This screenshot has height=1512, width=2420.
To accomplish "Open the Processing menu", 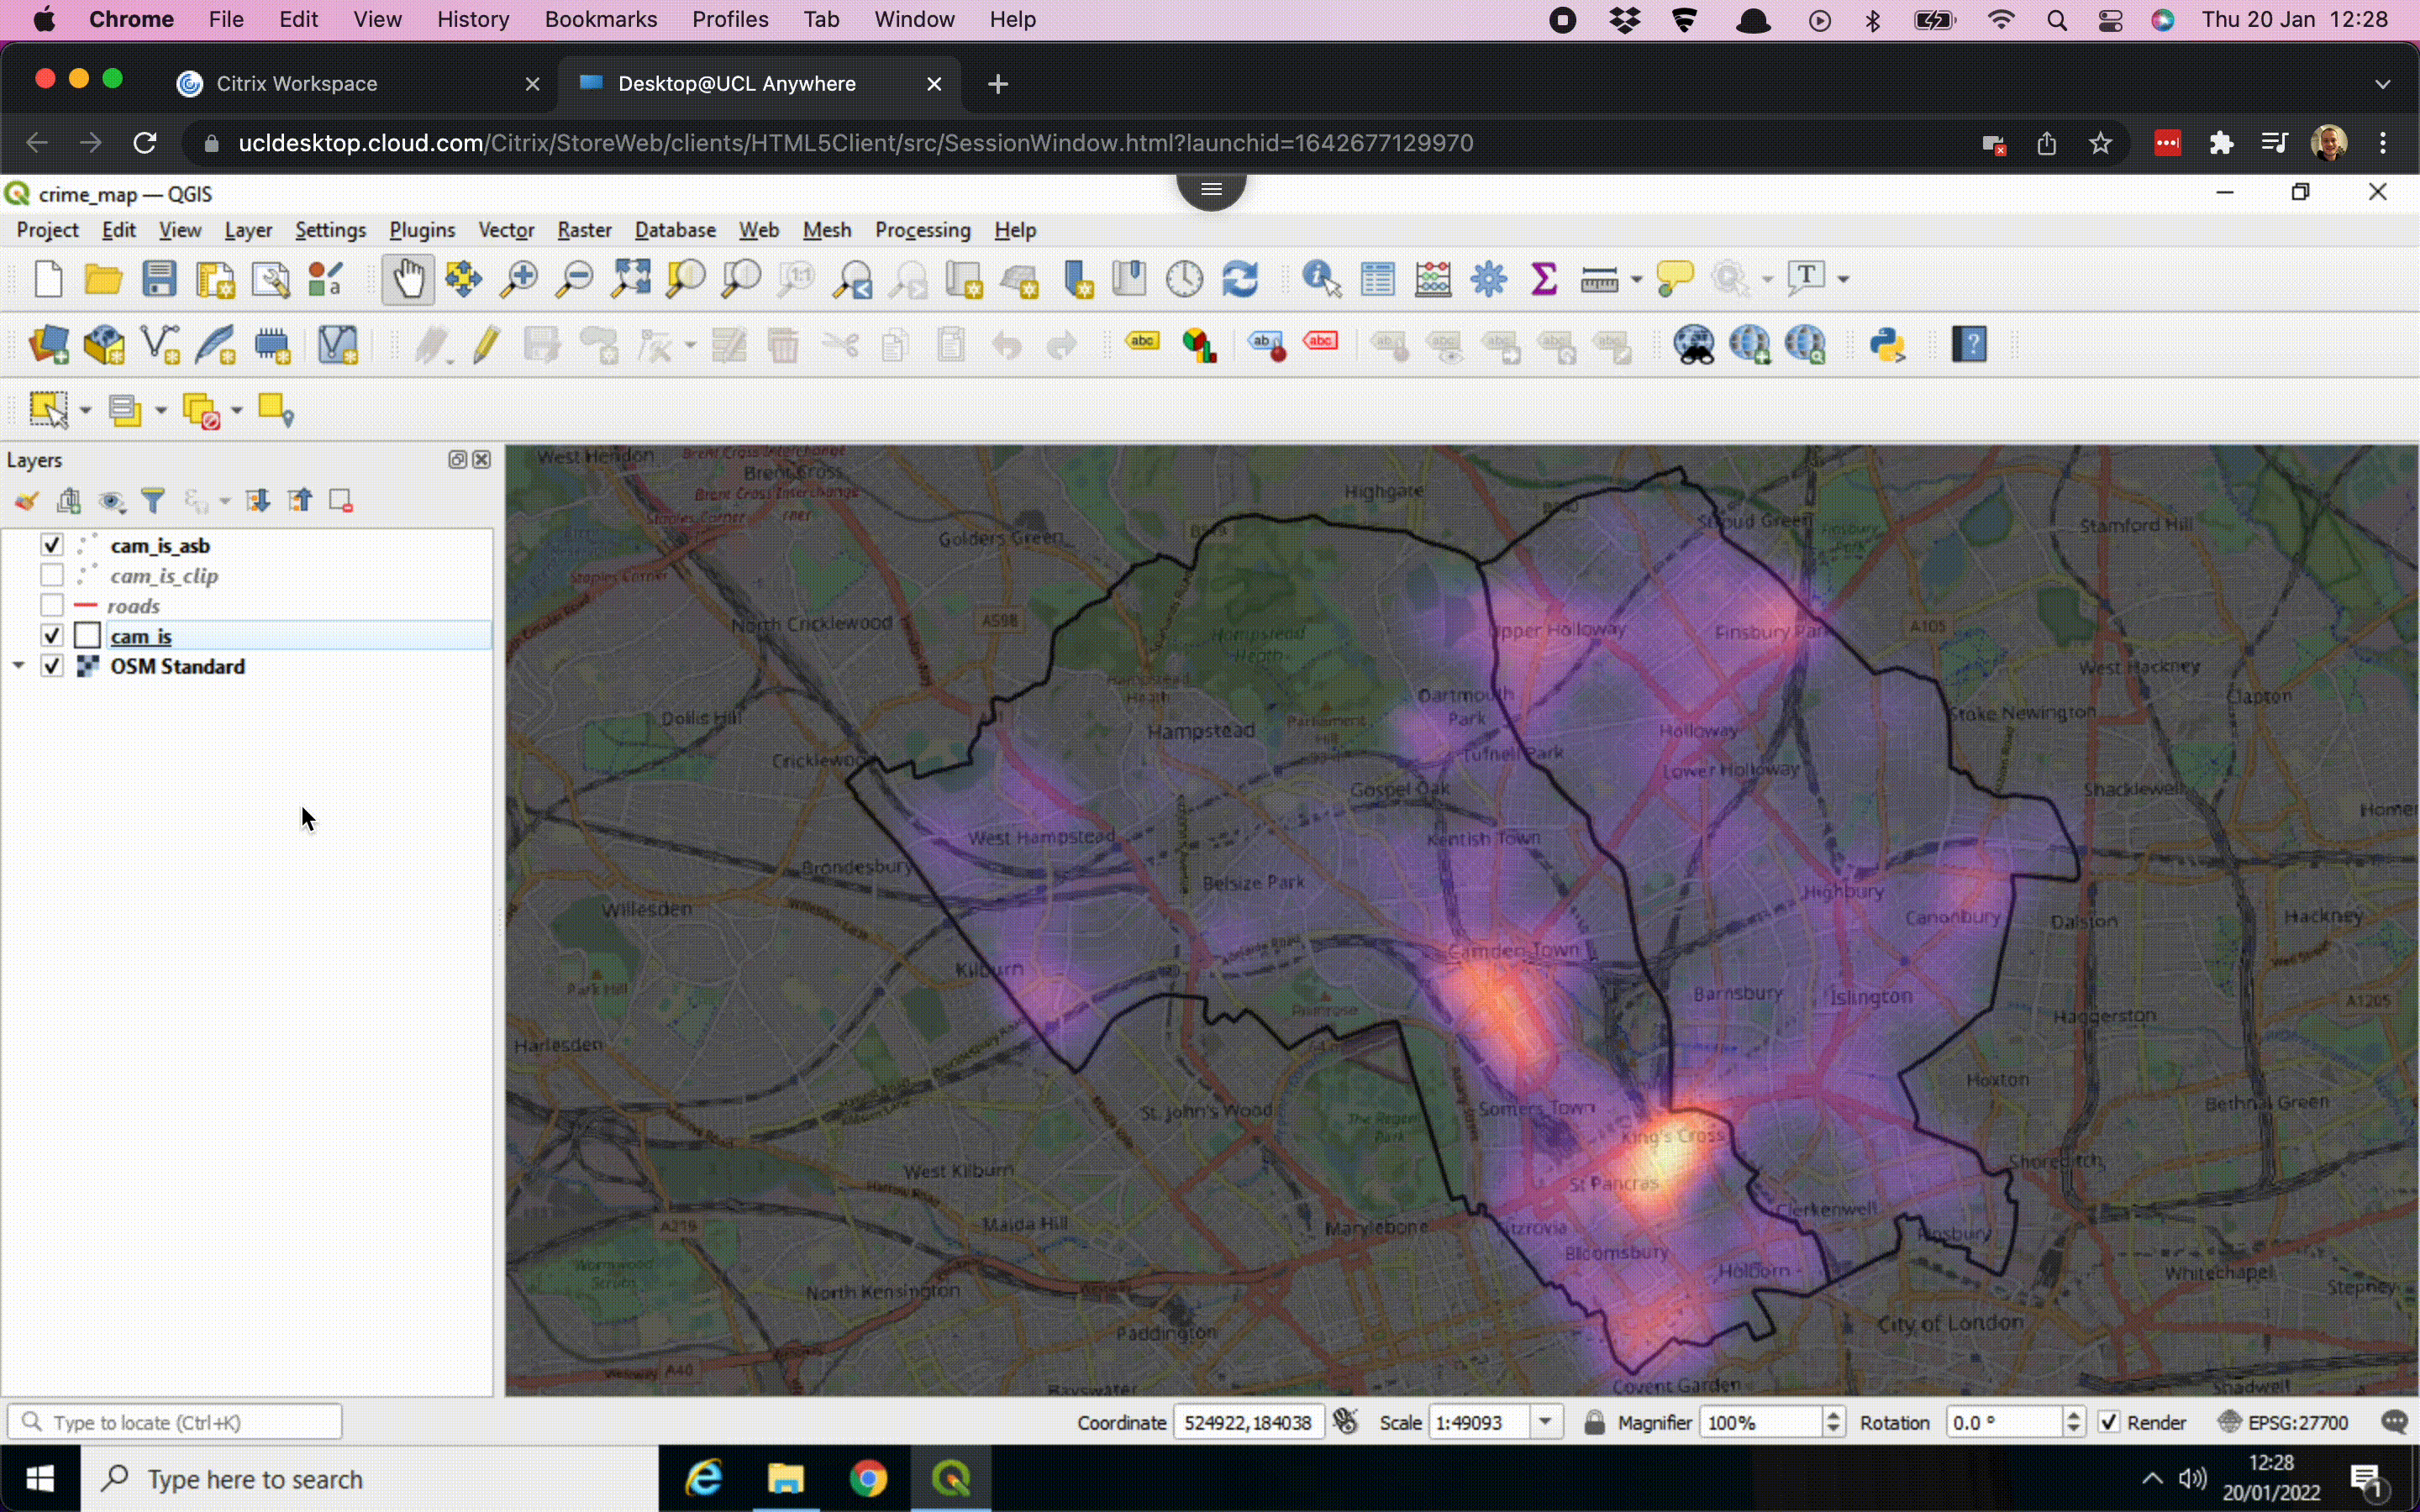I will pyautogui.click(x=921, y=229).
